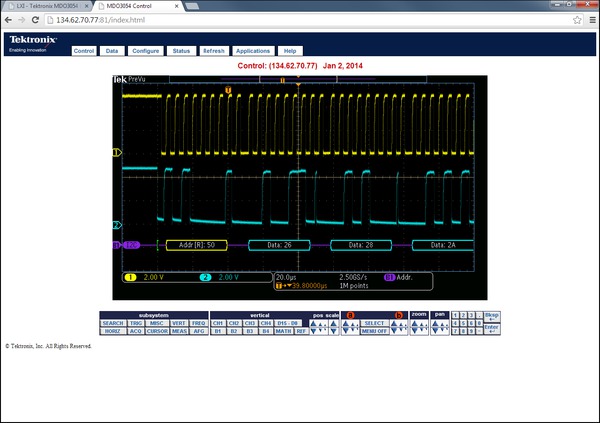This screenshot has height=423, width=600.
Task: Click the cyan channel 2 ground marker
Action: pyautogui.click(x=116, y=225)
